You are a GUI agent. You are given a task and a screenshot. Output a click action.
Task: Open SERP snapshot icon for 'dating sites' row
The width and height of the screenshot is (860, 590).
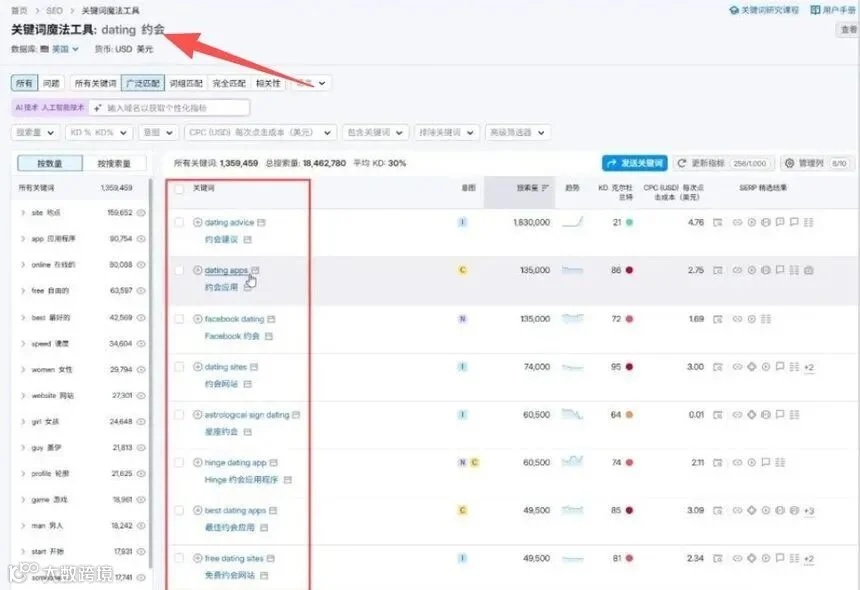tap(717, 367)
